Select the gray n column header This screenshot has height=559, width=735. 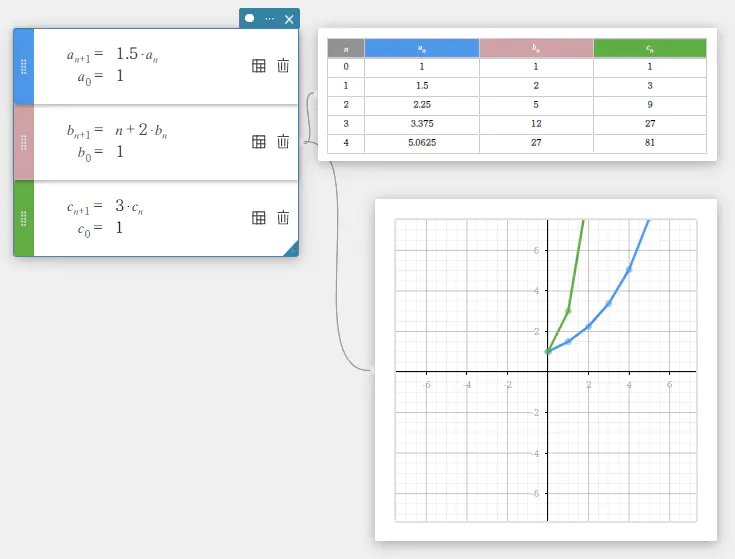pos(346,48)
